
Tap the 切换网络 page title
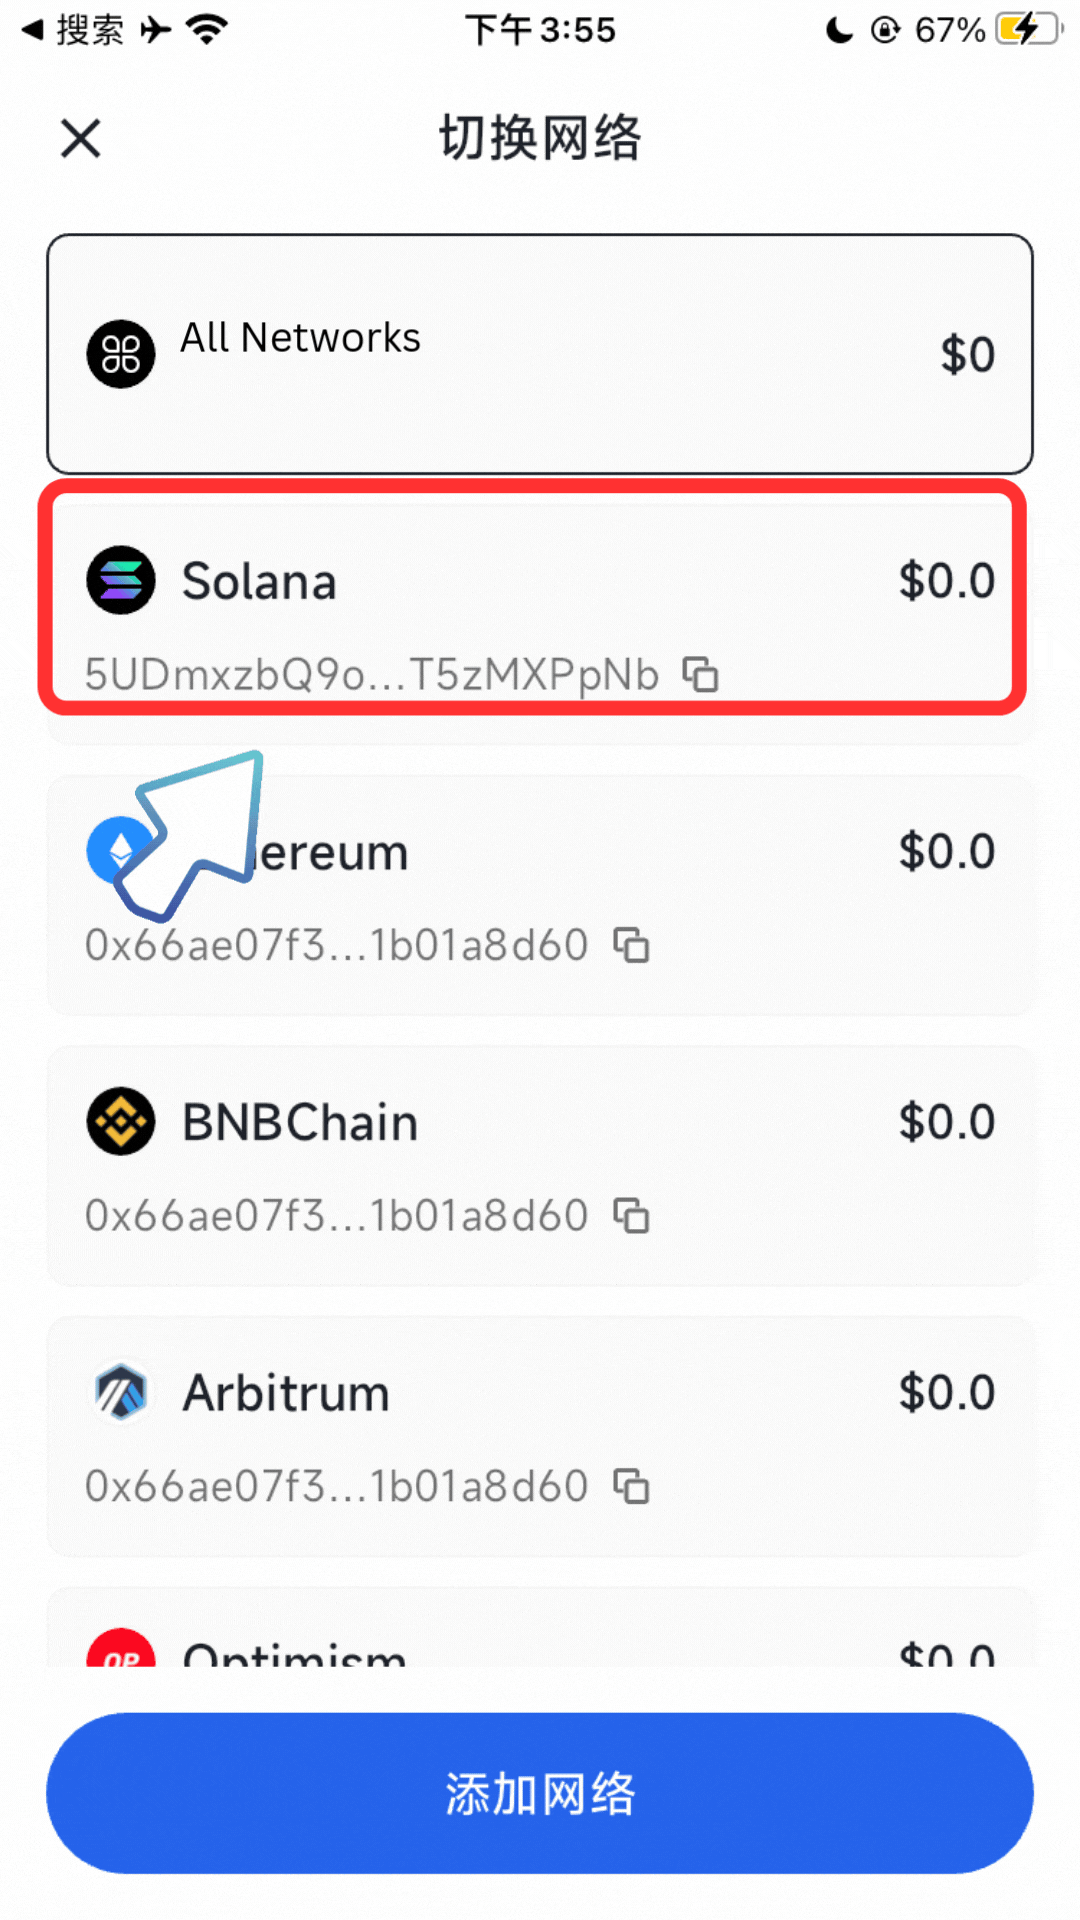click(x=540, y=138)
